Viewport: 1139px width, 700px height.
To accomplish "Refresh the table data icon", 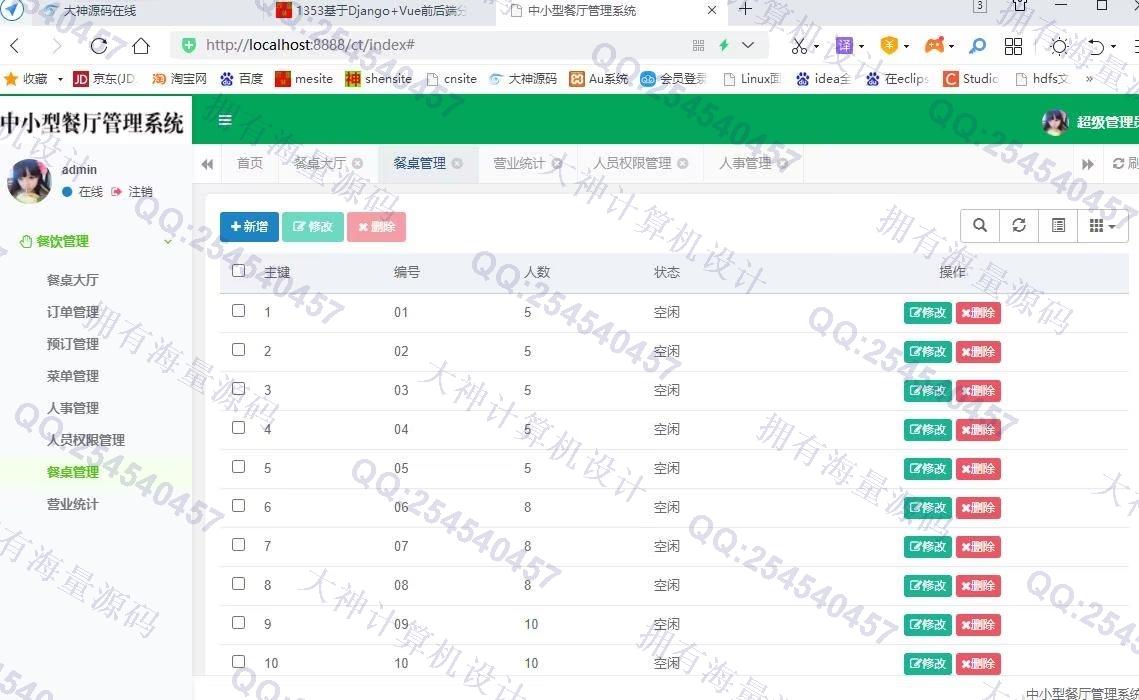I will (x=1019, y=225).
